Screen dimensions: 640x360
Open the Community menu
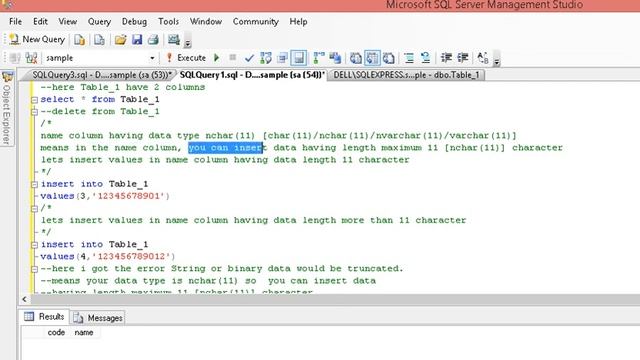[256, 22]
